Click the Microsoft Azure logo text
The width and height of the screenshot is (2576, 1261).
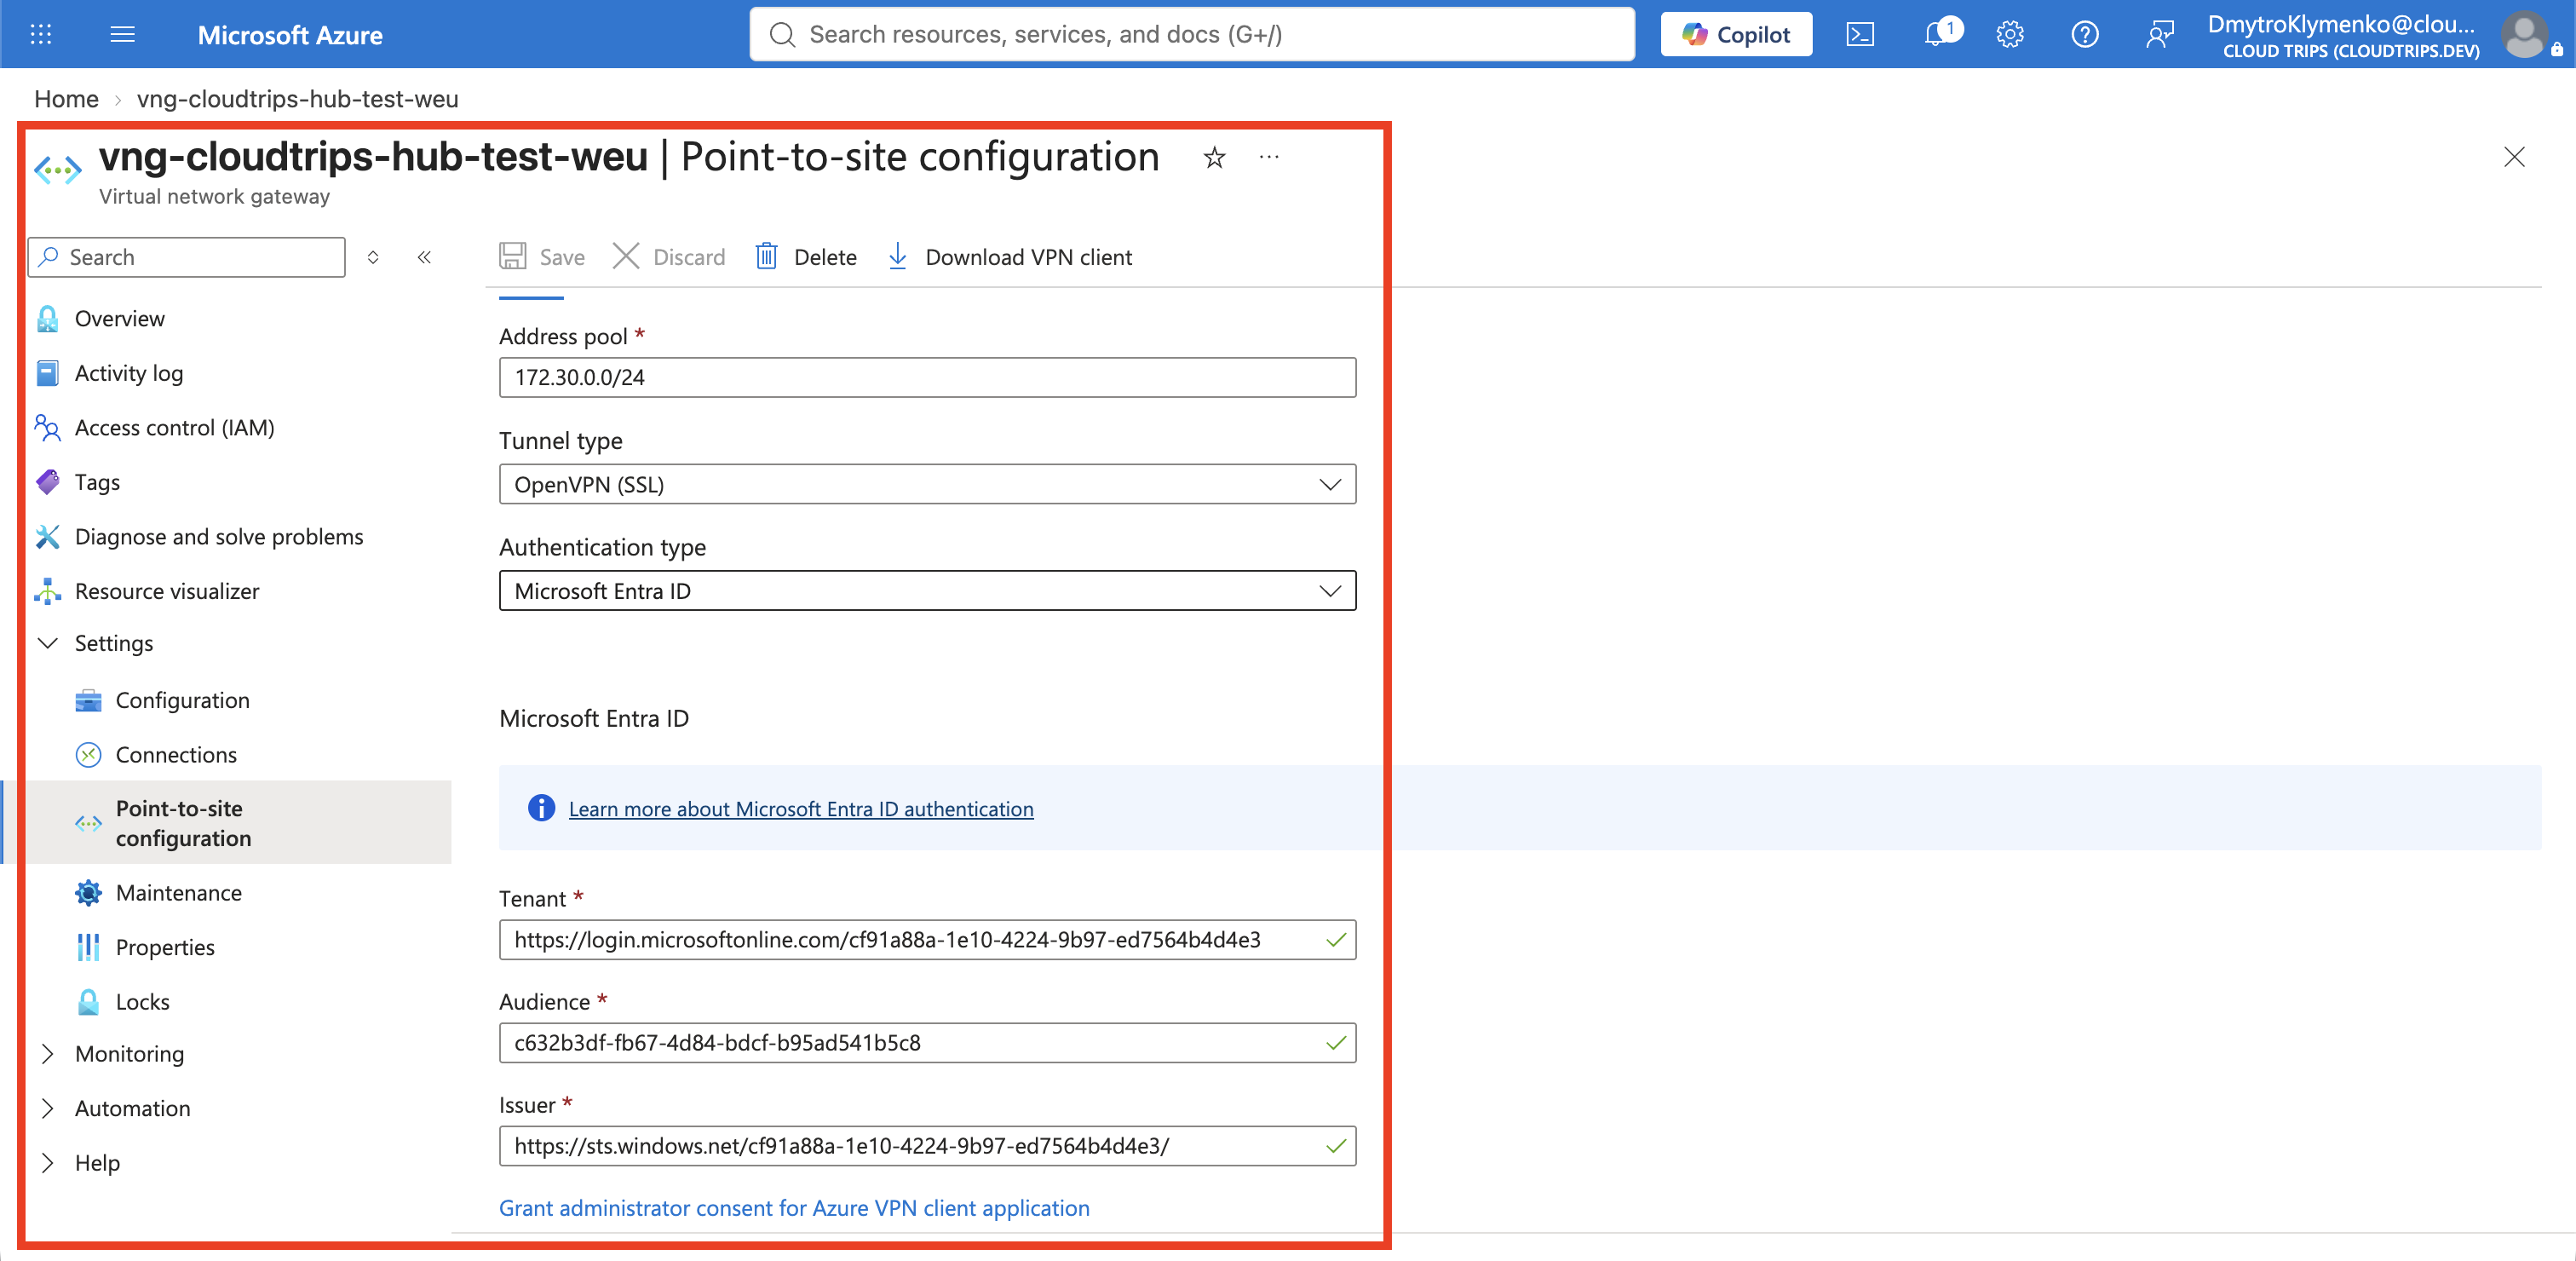pos(290,35)
